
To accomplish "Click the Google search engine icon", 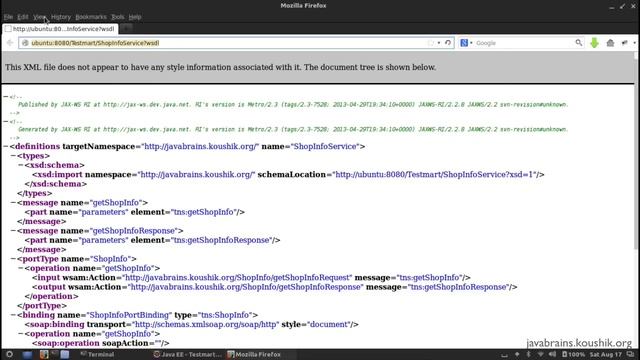I will point(464,43).
